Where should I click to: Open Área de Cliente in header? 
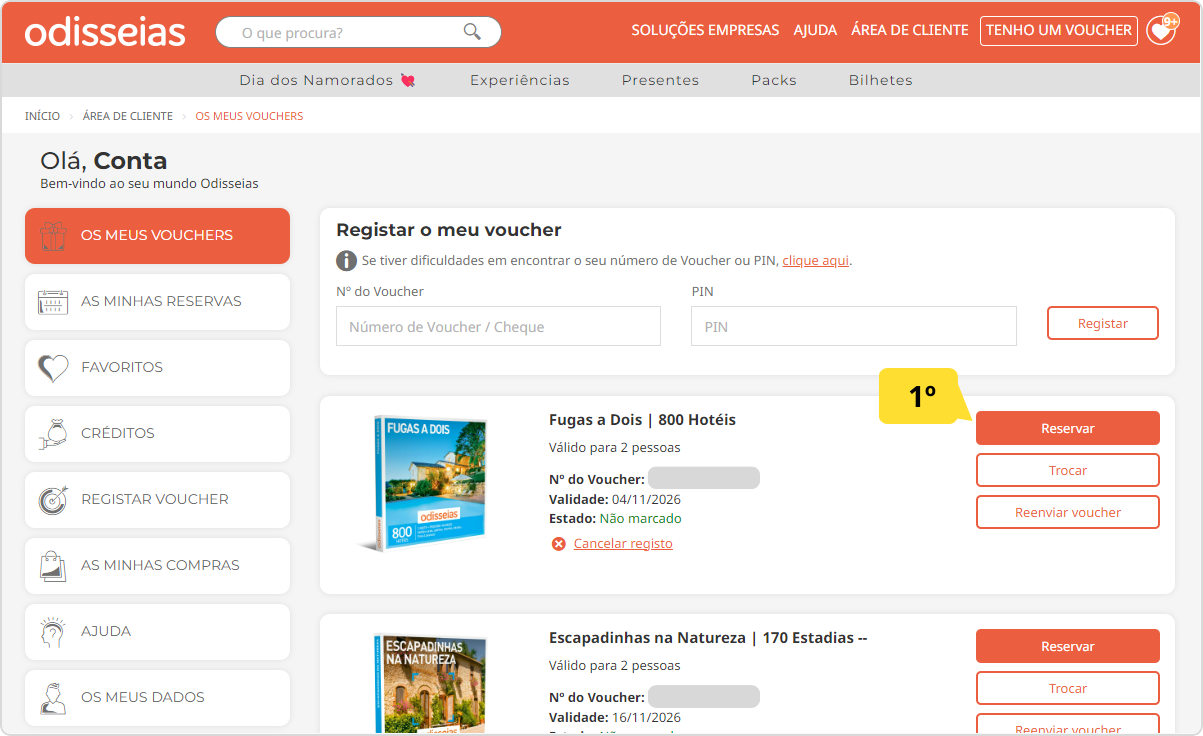coord(910,30)
